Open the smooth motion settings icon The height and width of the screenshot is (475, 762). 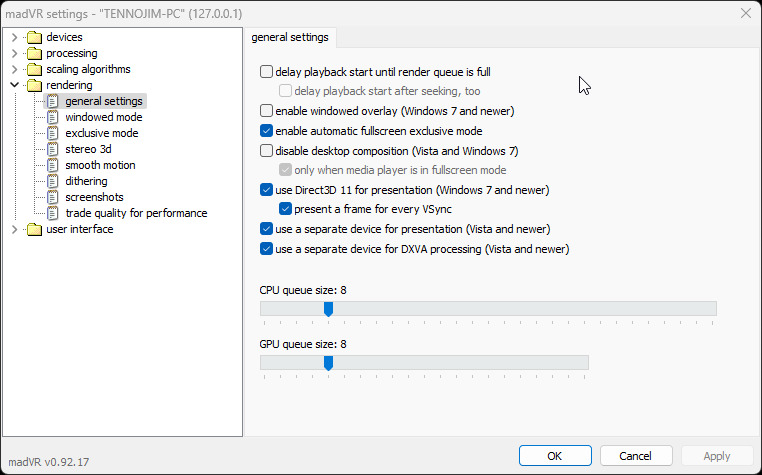52,165
